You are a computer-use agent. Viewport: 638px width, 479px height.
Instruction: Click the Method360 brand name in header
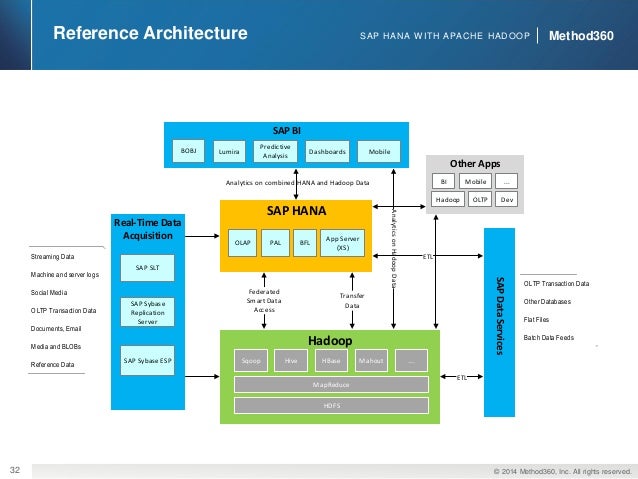coord(581,36)
